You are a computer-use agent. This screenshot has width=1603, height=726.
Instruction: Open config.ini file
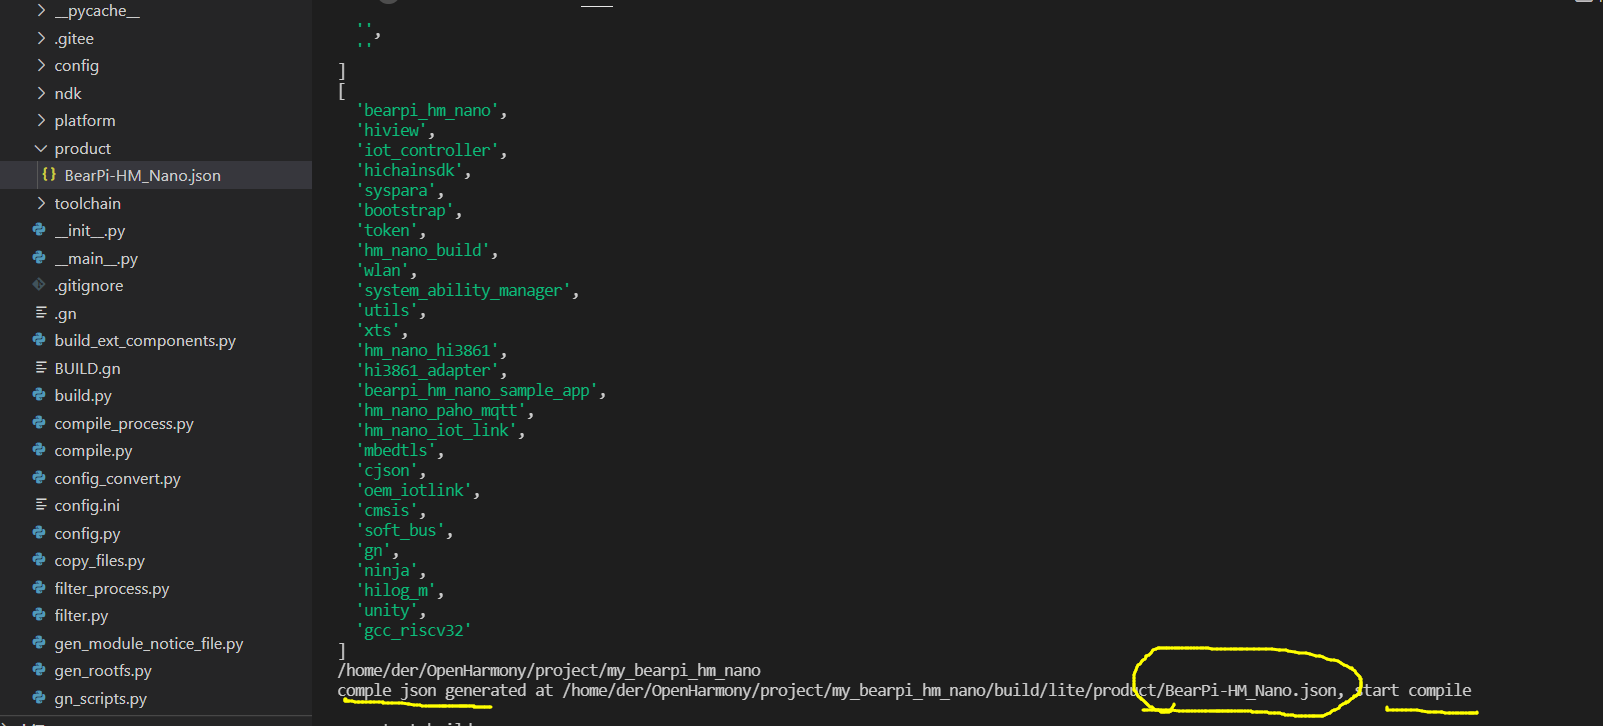coord(87,506)
